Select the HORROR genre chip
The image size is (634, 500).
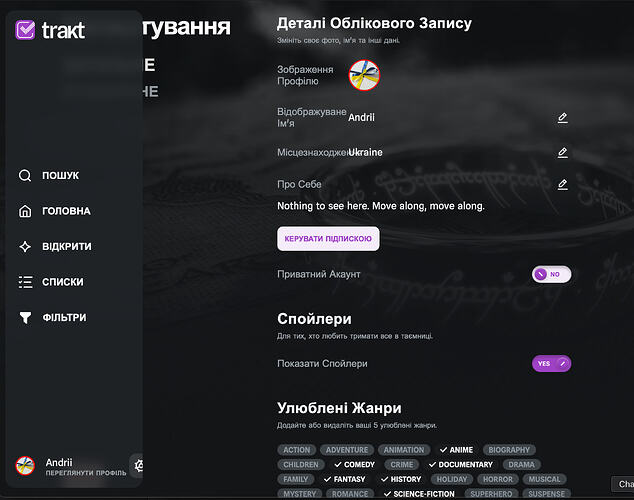498,479
